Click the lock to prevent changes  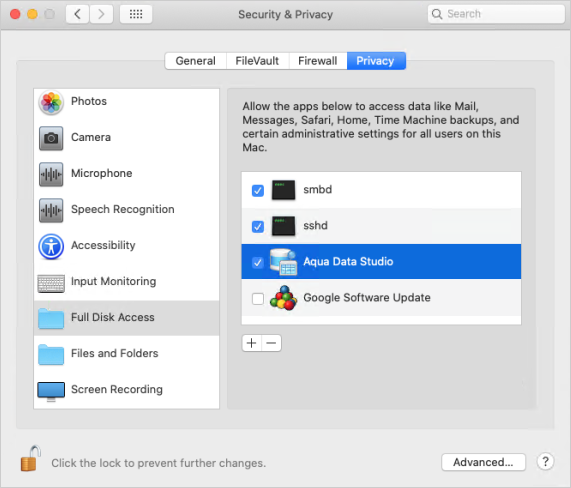[30, 459]
